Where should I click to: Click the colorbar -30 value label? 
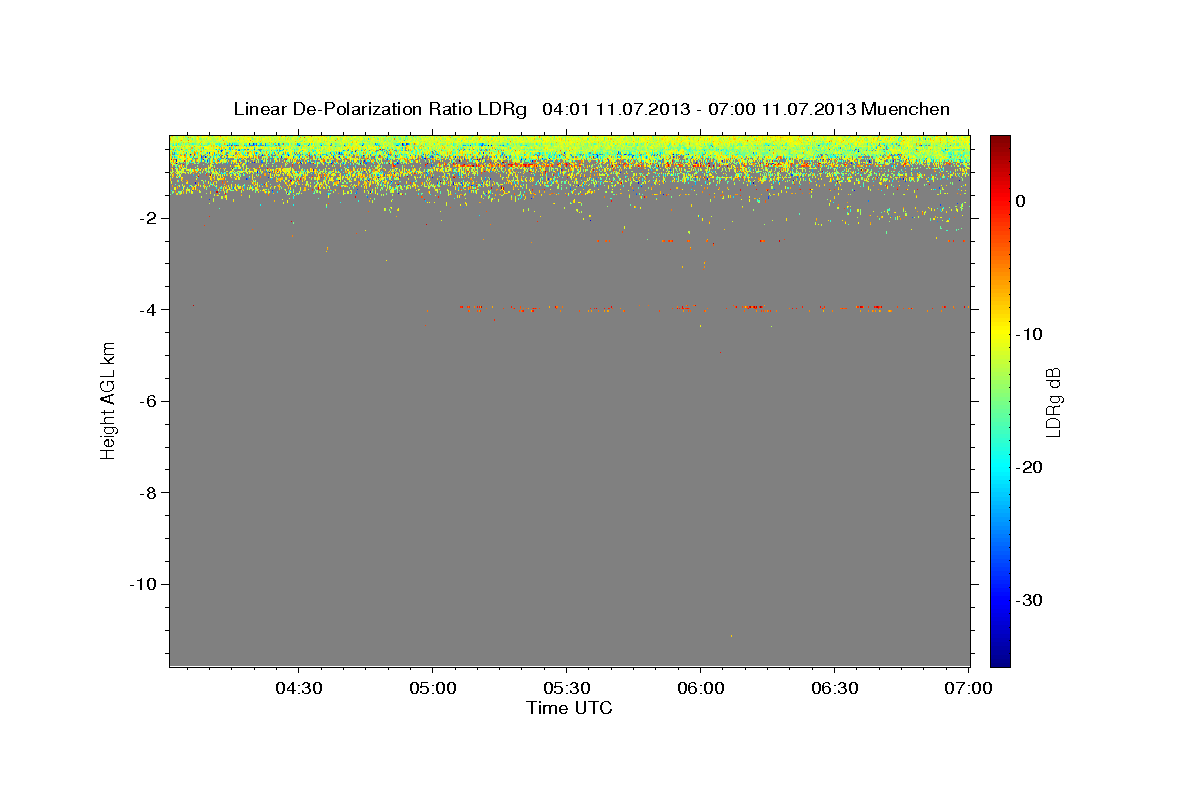[x=1030, y=601]
